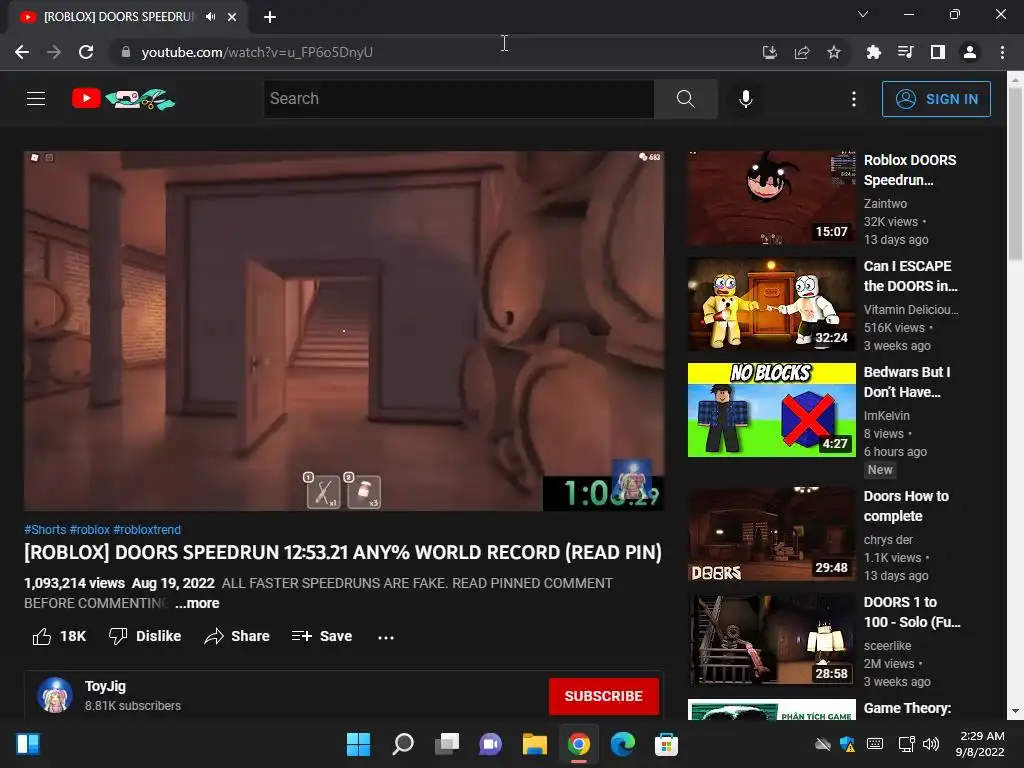Open Chrome profile icon
The height and width of the screenshot is (768, 1024).
coord(970,52)
